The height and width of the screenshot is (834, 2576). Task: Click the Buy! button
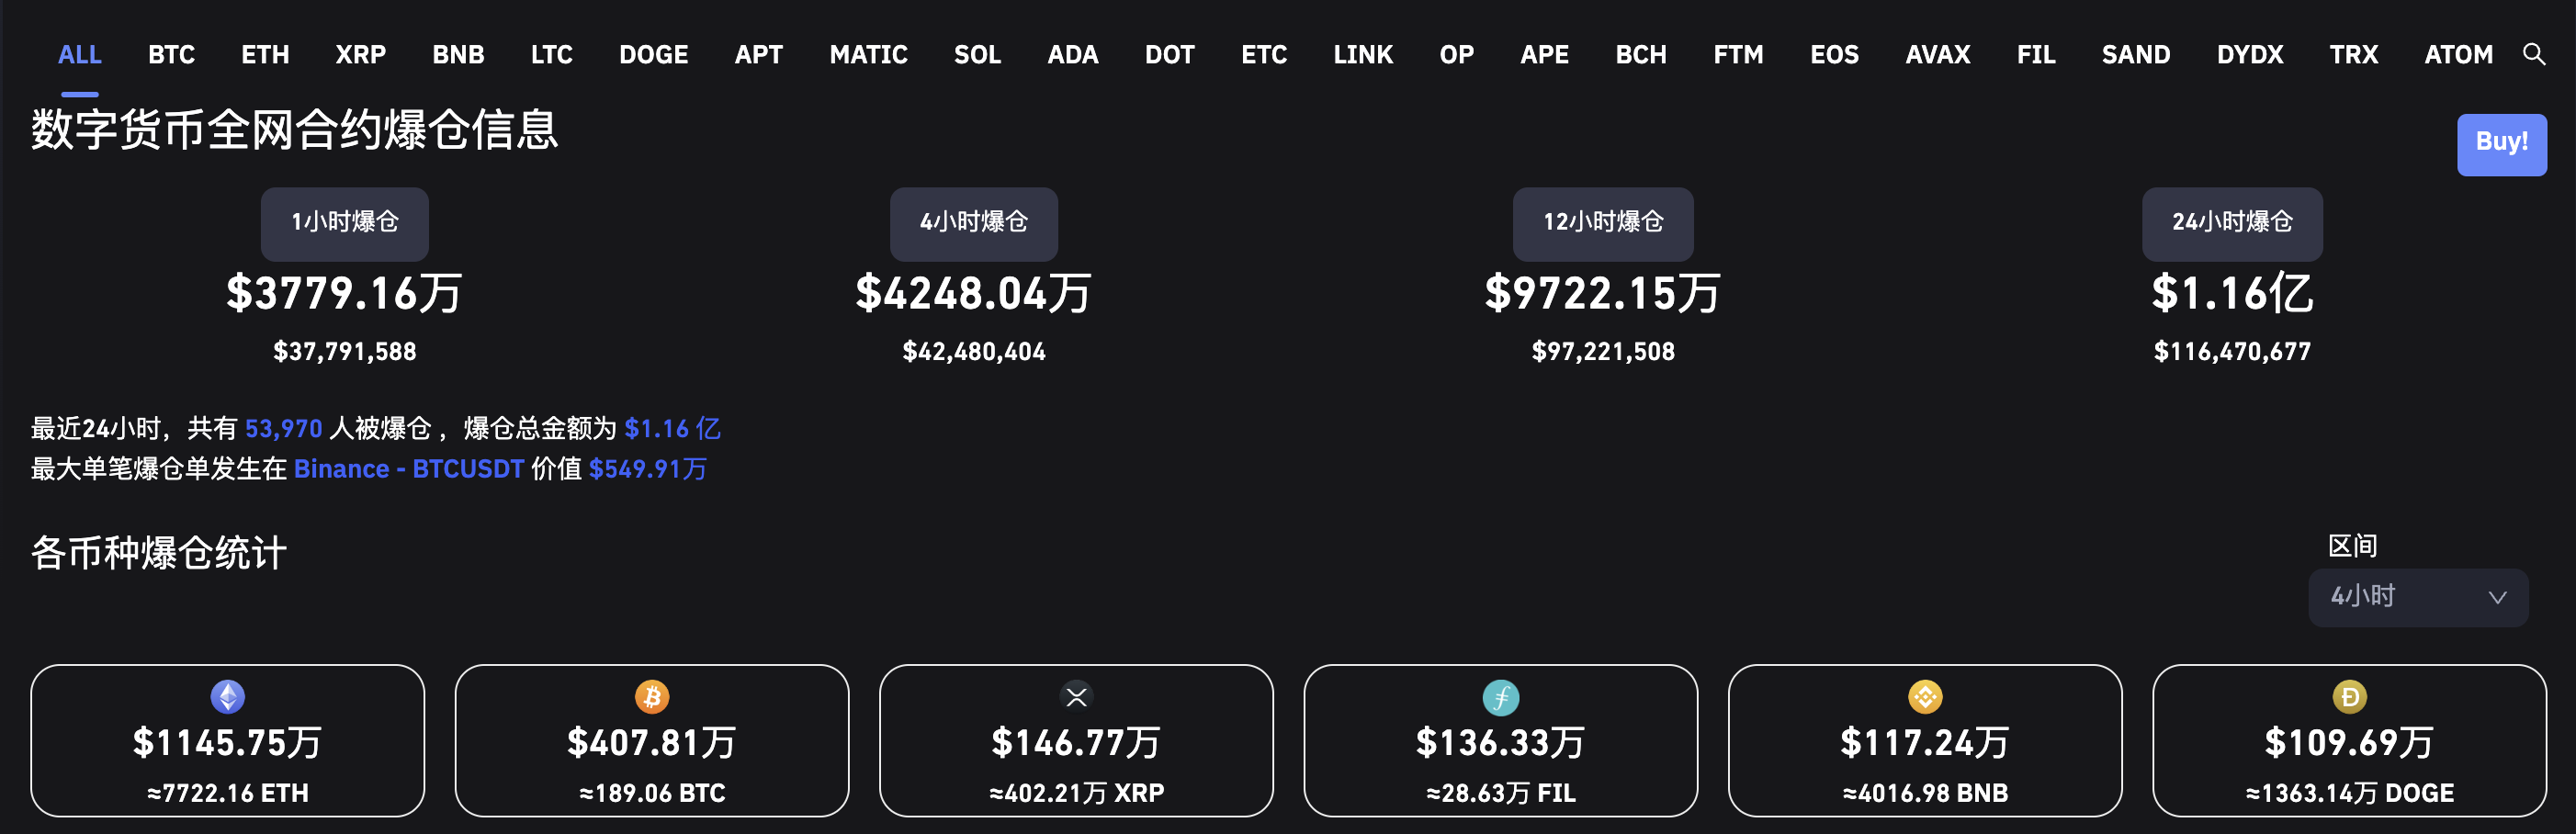pos(2501,144)
